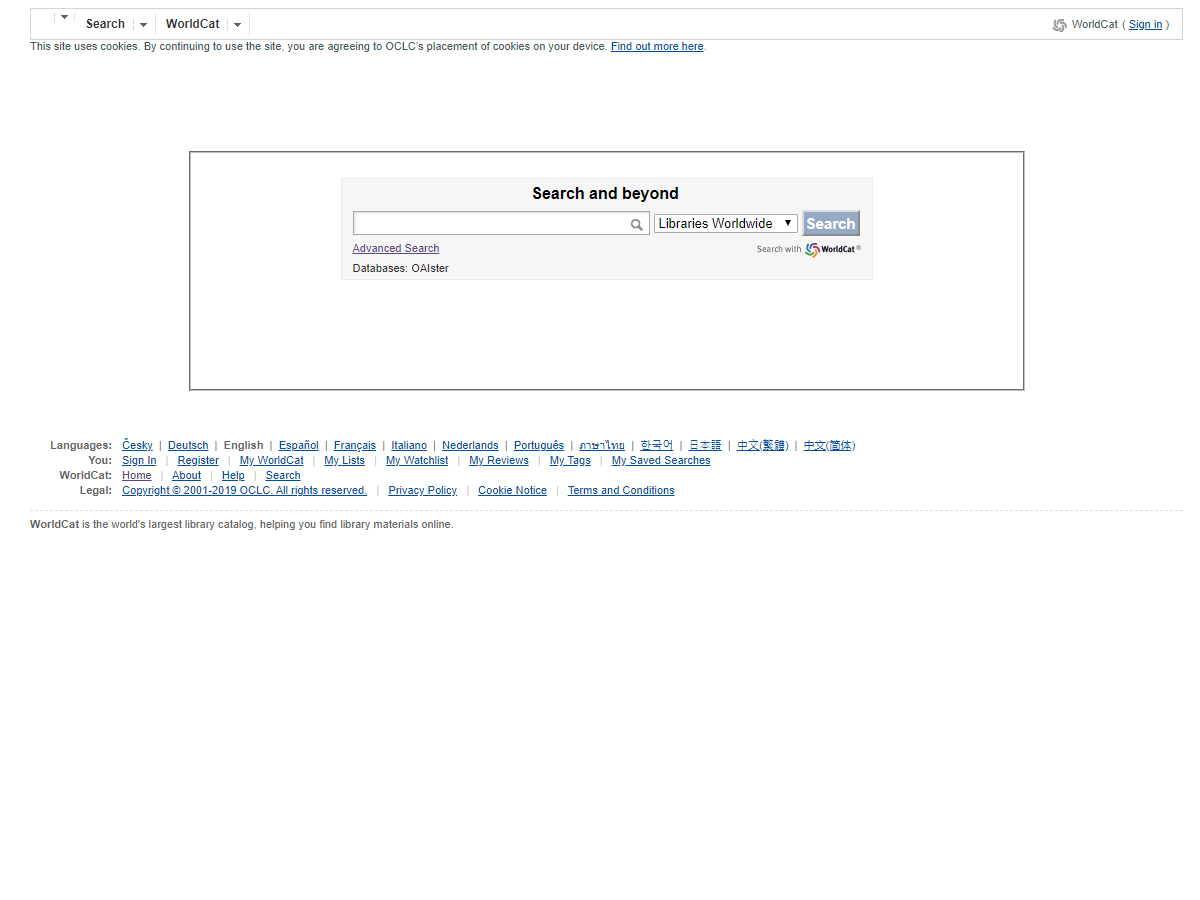Screen dimensions: 1200x900
Task: Switch language to Español
Action: (298, 445)
